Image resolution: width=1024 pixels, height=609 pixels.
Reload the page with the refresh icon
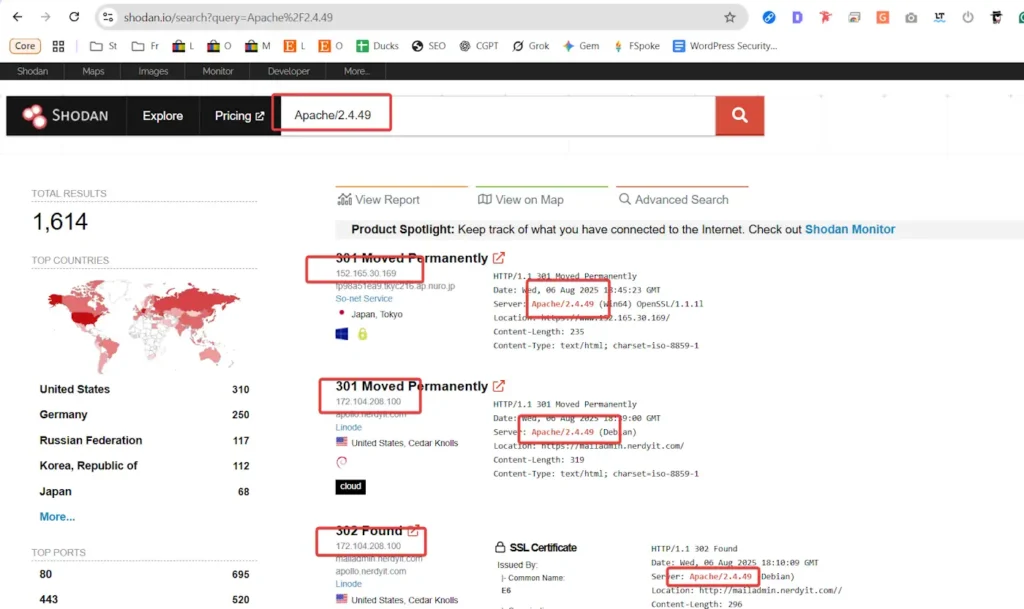click(74, 17)
